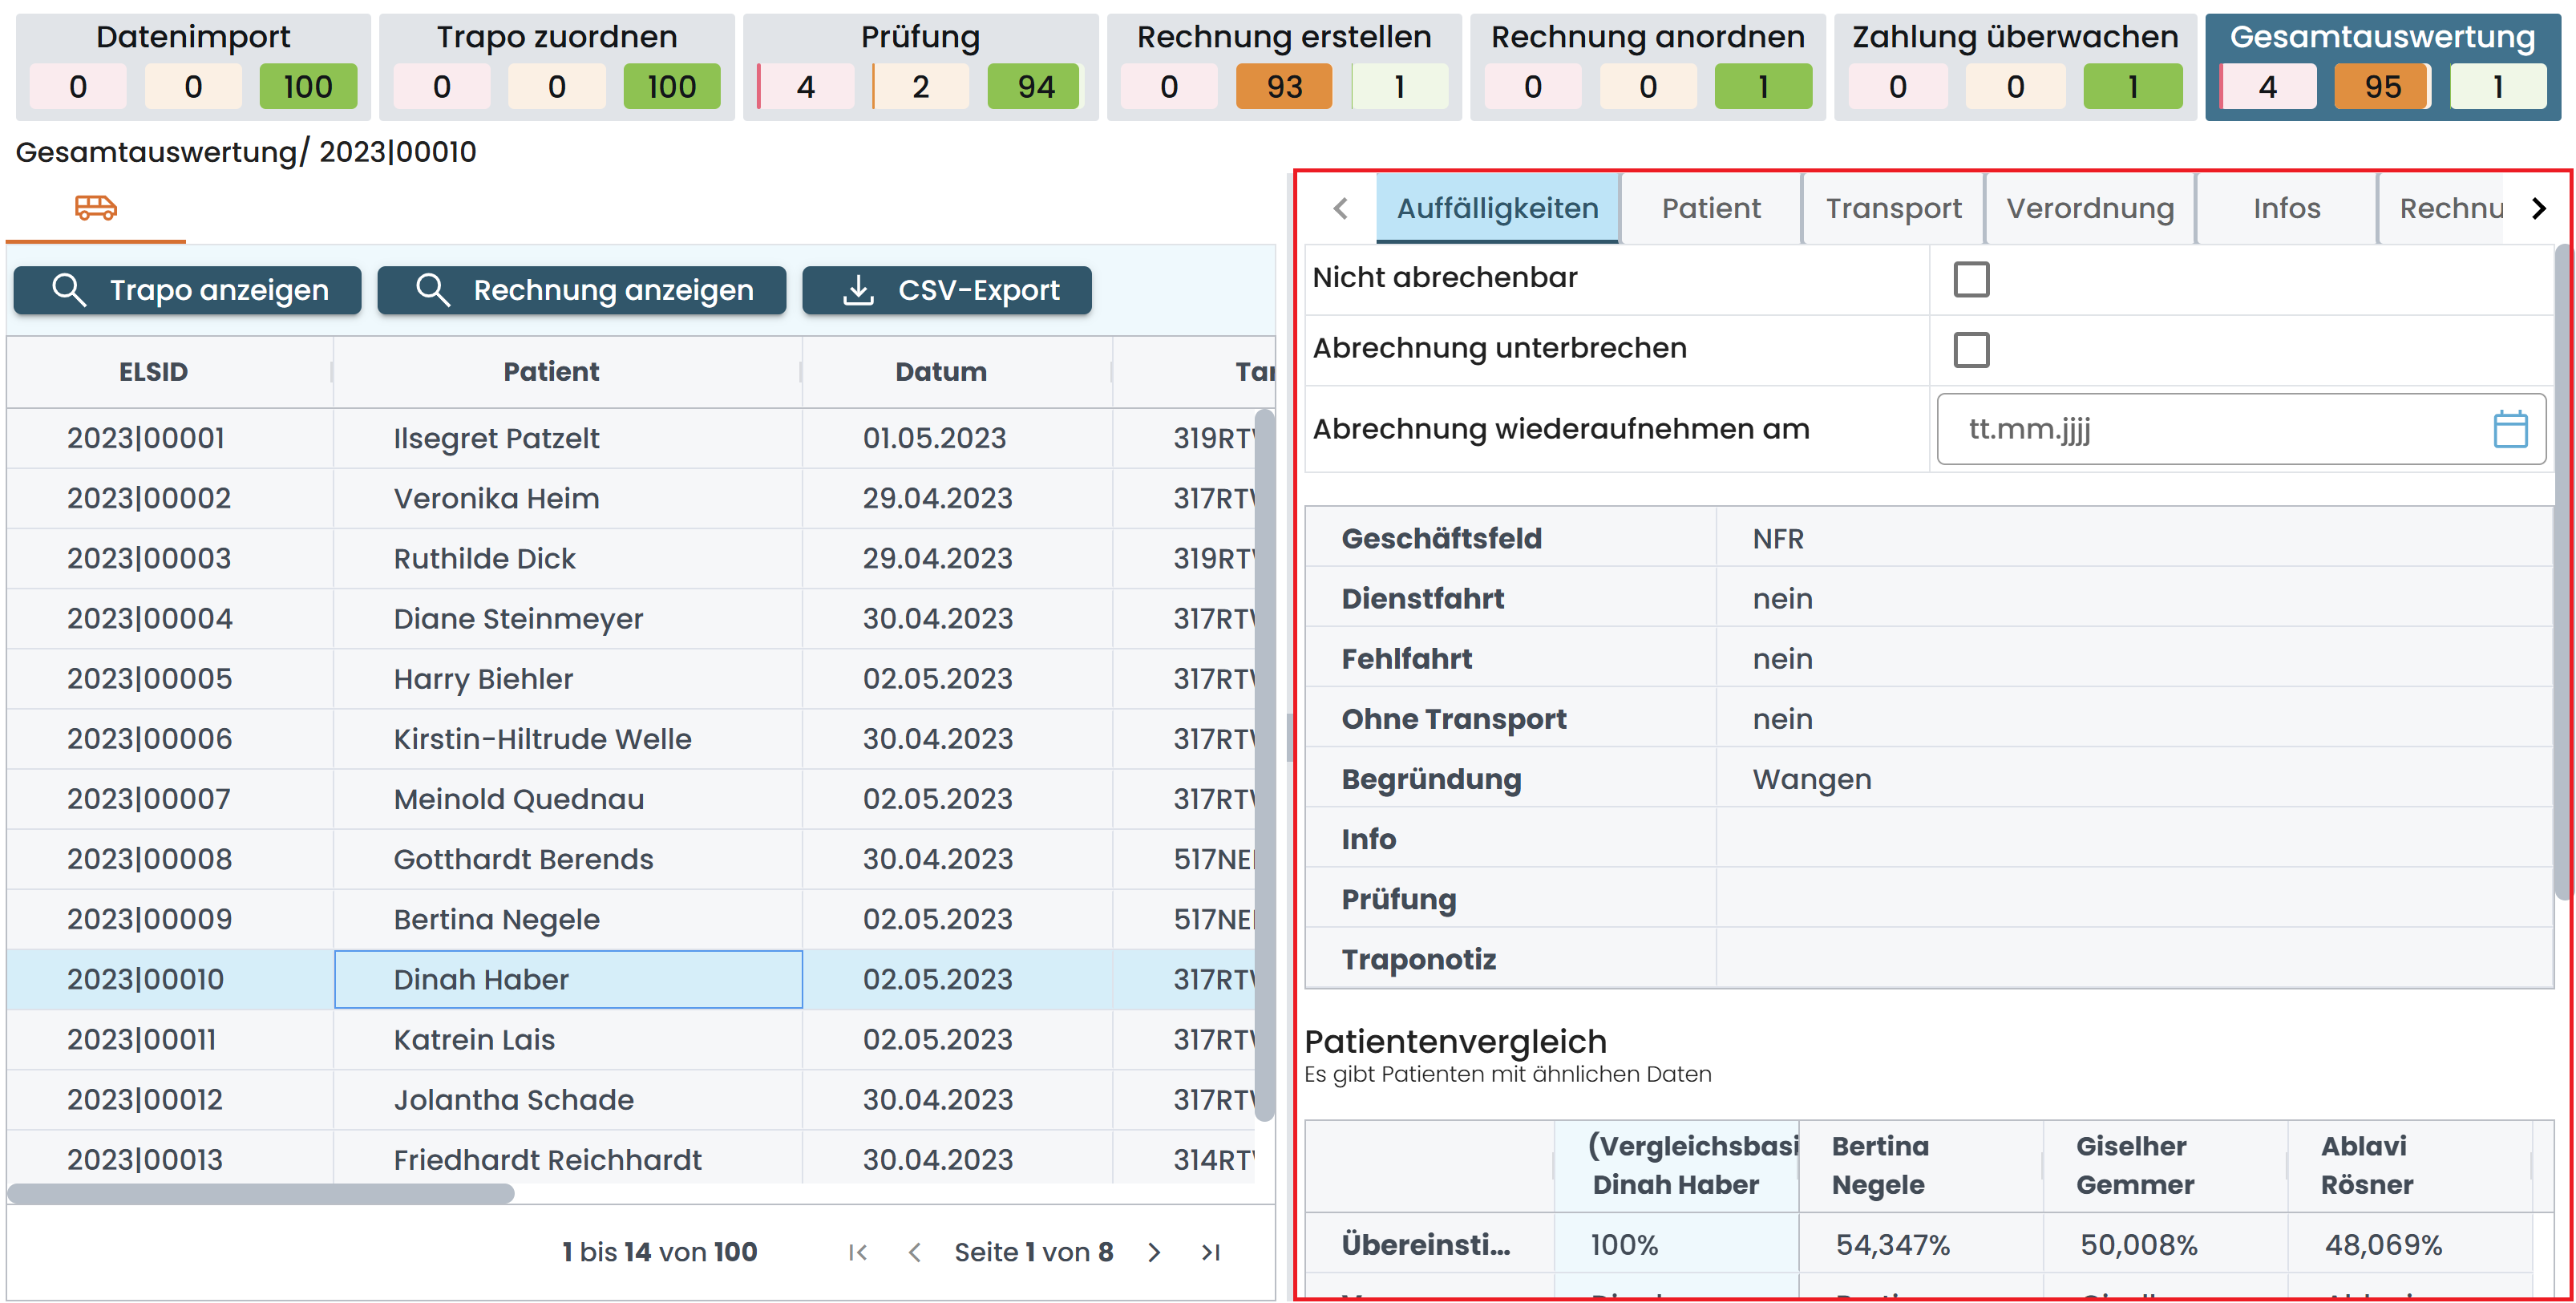2576x1303 pixels.
Task: Go to the previous table page
Action: point(914,1252)
